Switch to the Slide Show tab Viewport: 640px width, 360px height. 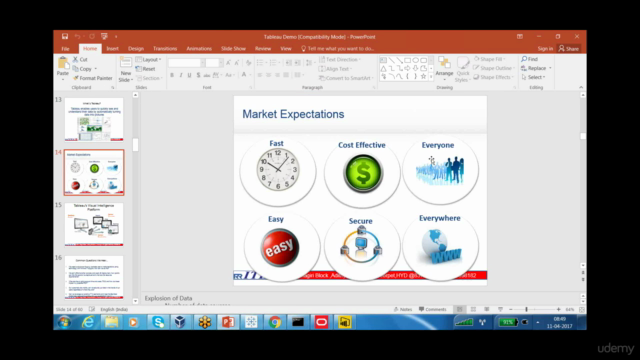(233, 49)
